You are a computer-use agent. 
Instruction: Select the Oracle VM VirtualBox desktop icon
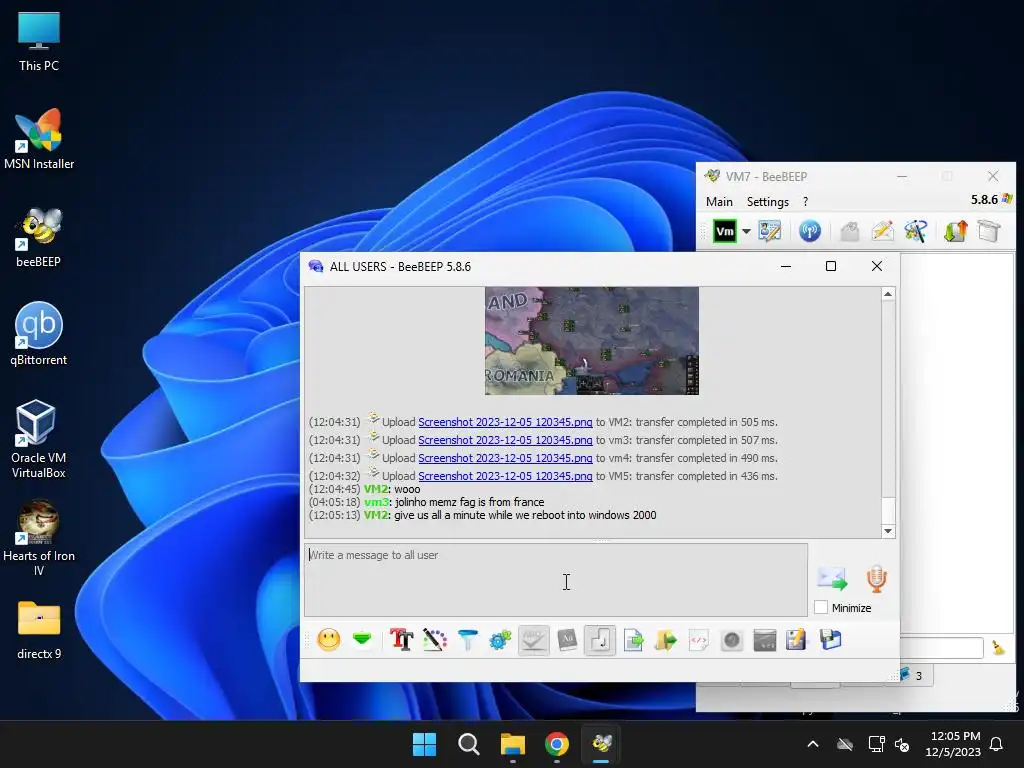(x=39, y=439)
